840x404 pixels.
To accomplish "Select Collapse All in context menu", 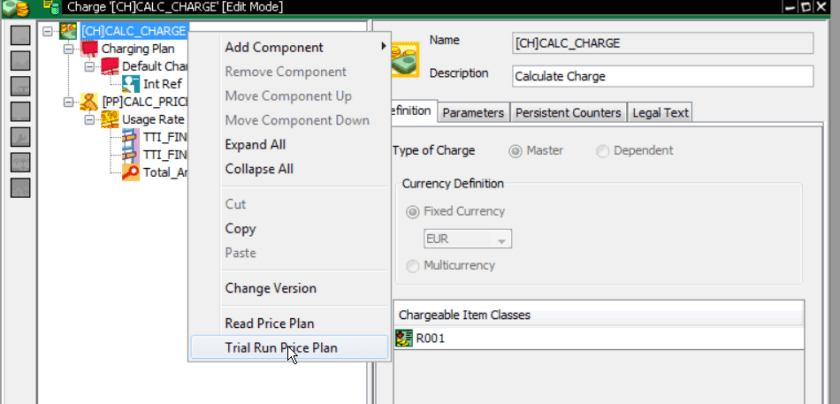I will 289,169.
